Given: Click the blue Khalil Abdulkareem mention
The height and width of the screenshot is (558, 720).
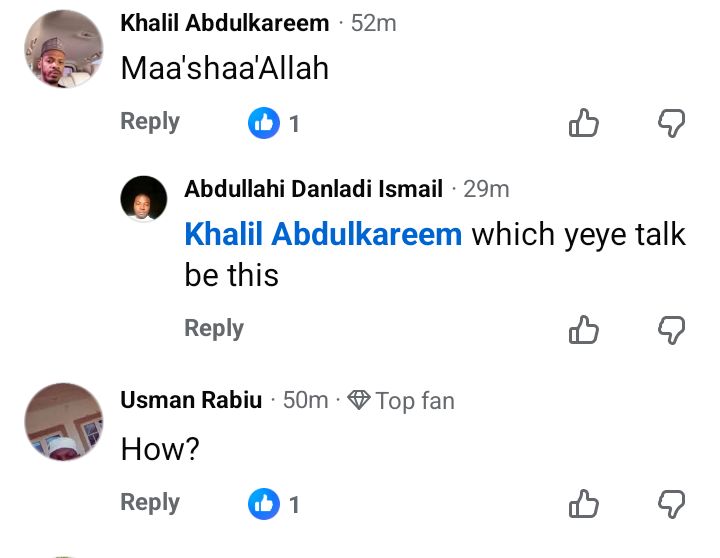Looking at the screenshot, I should point(323,235).
